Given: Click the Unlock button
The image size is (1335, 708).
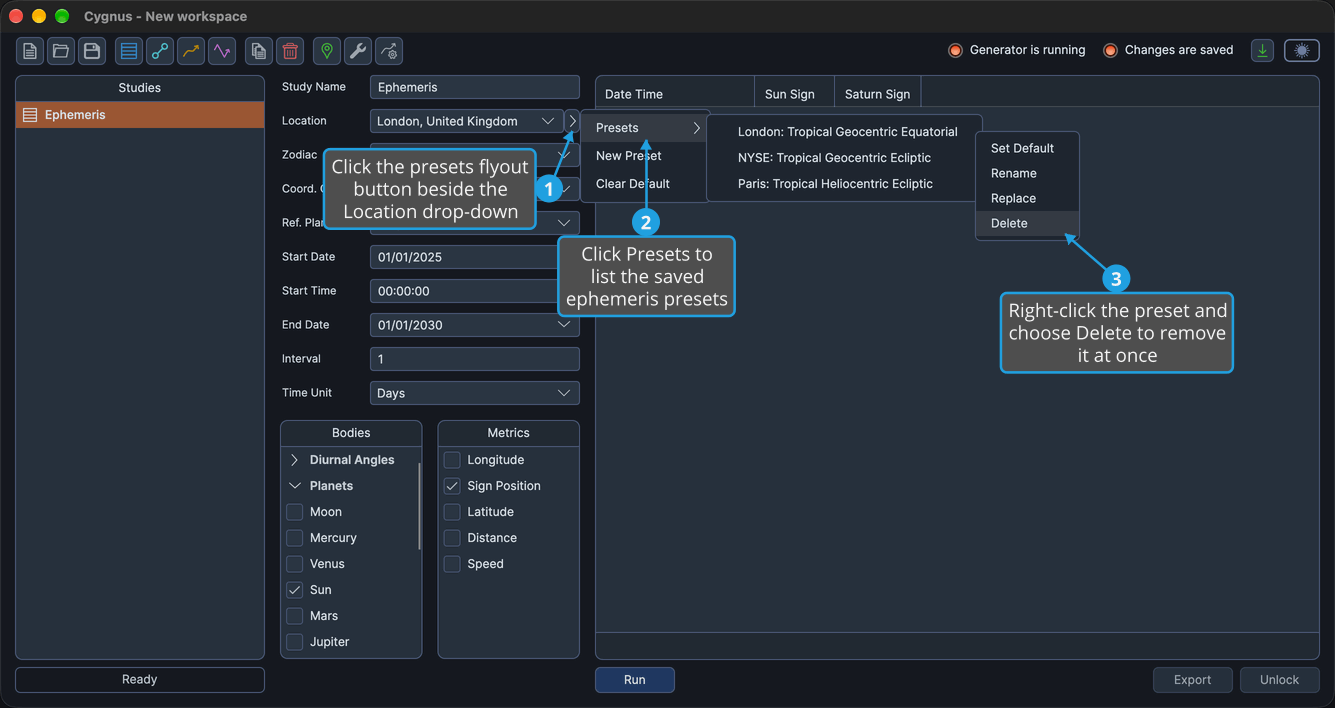Looking at the screenshot, I should click(x=1279, y=680).
